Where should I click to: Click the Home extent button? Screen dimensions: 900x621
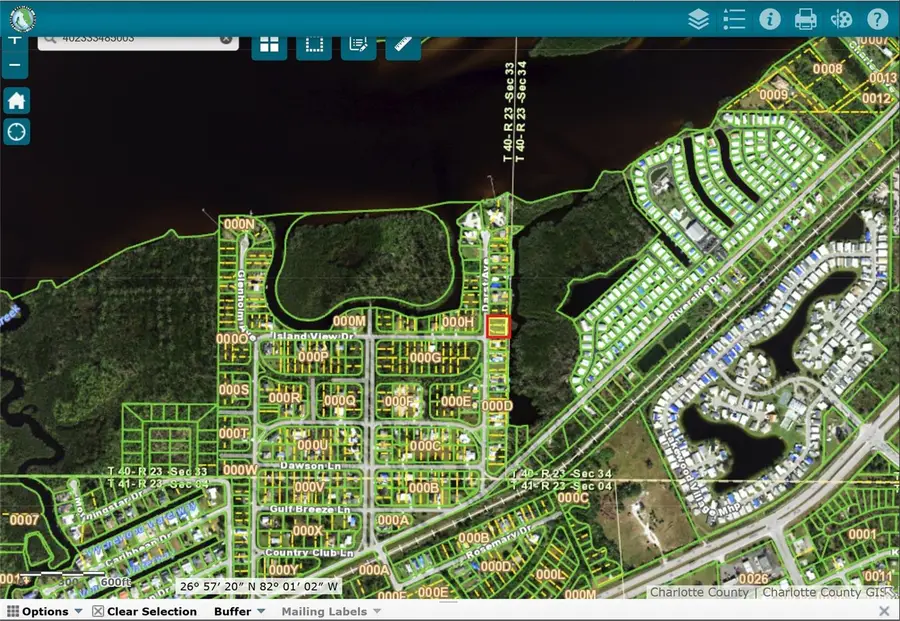pyautogui.click(x=16, y=100)
